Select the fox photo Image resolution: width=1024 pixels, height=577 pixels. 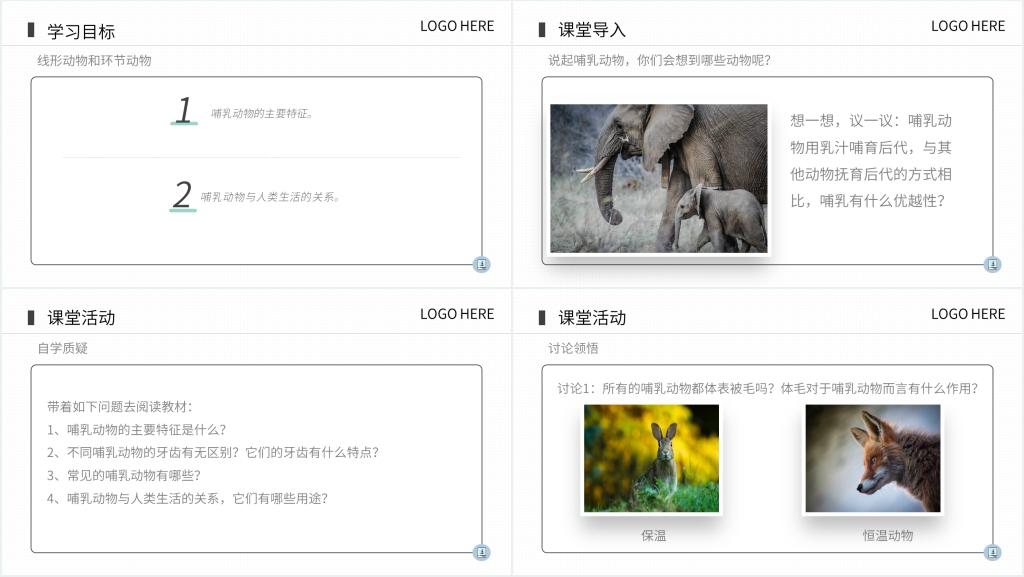click(x=872, y=458)
